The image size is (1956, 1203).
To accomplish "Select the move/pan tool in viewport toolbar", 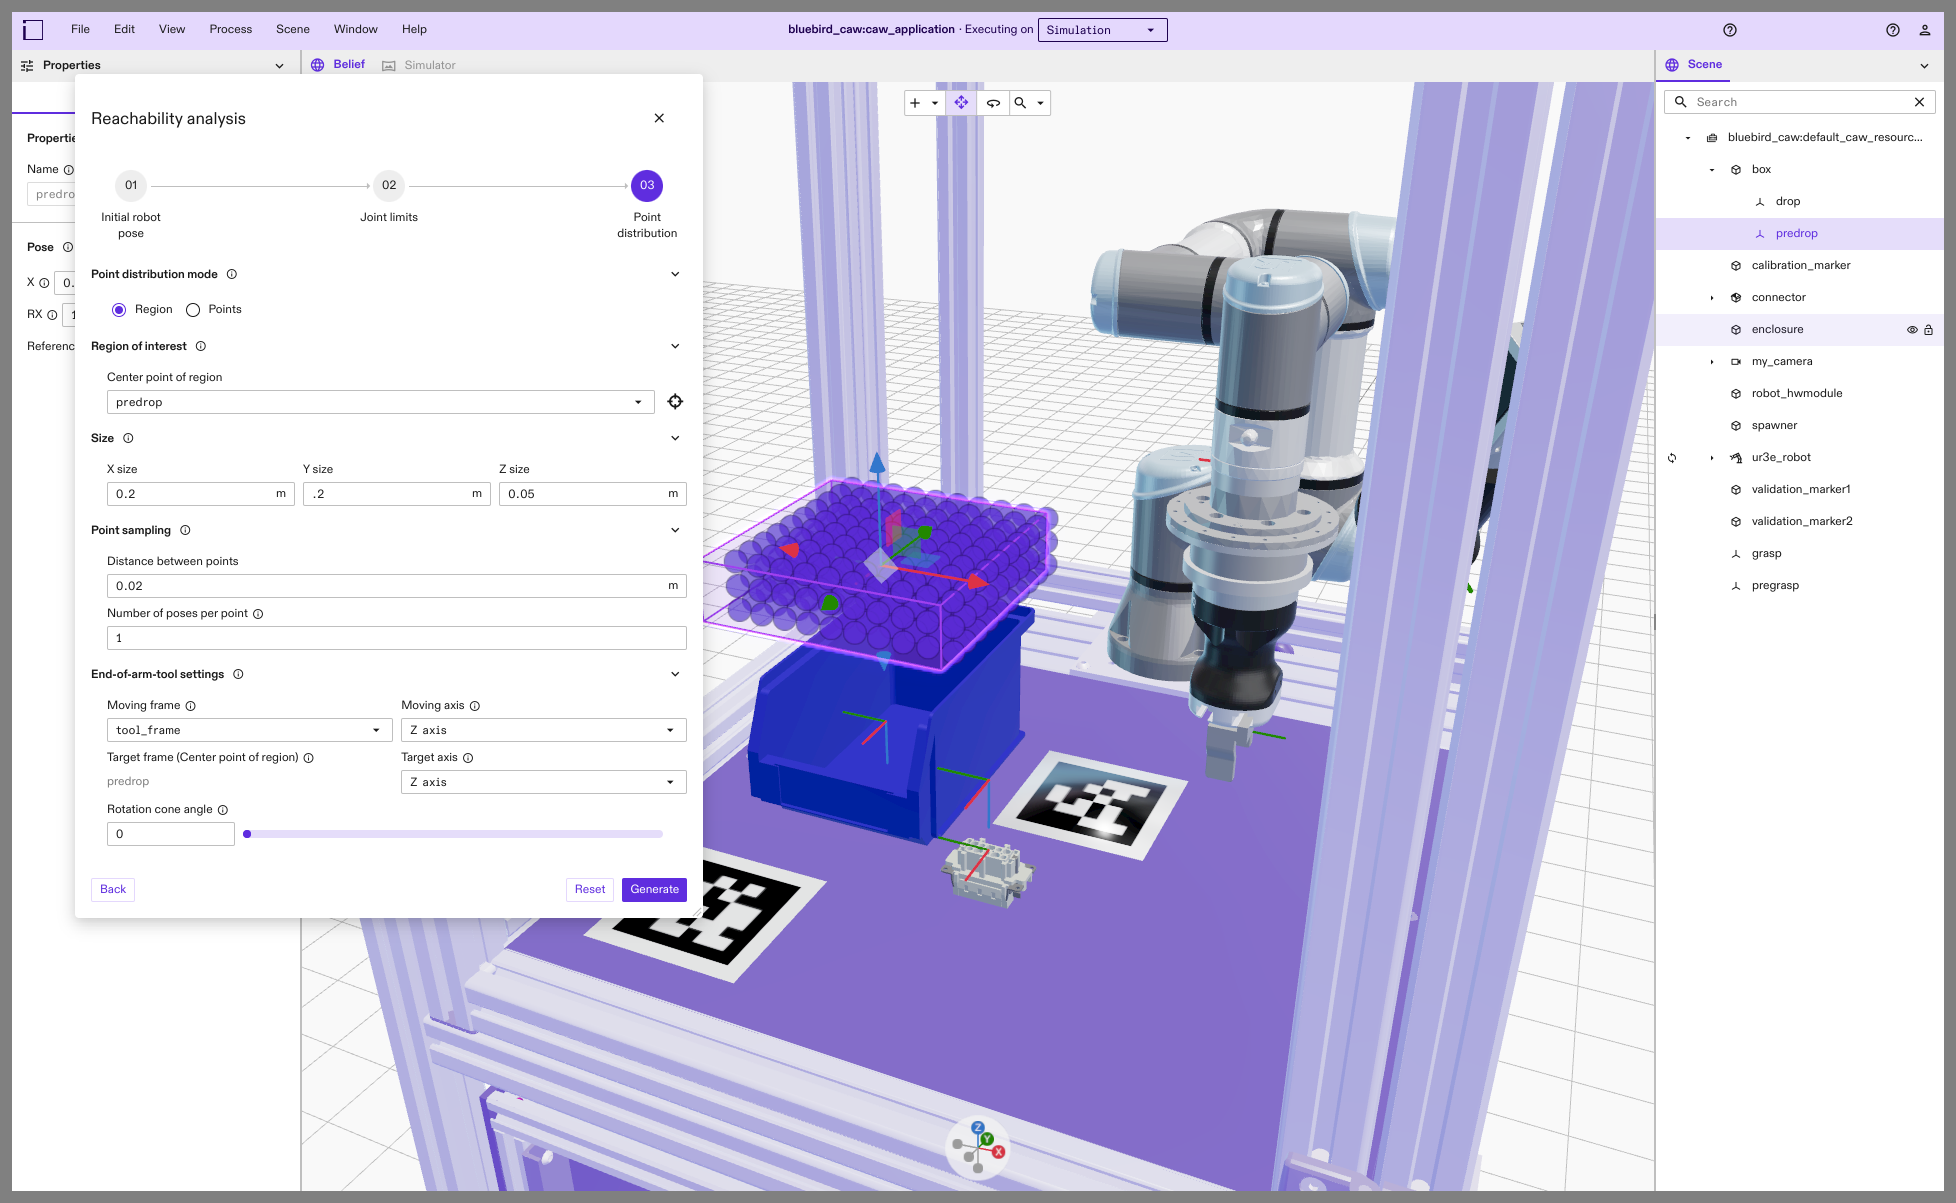I will click(961, 103).
